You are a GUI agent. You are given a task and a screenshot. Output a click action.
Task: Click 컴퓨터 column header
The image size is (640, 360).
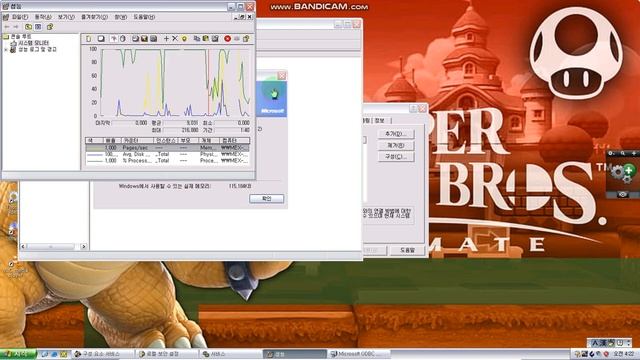coord(234,140)
